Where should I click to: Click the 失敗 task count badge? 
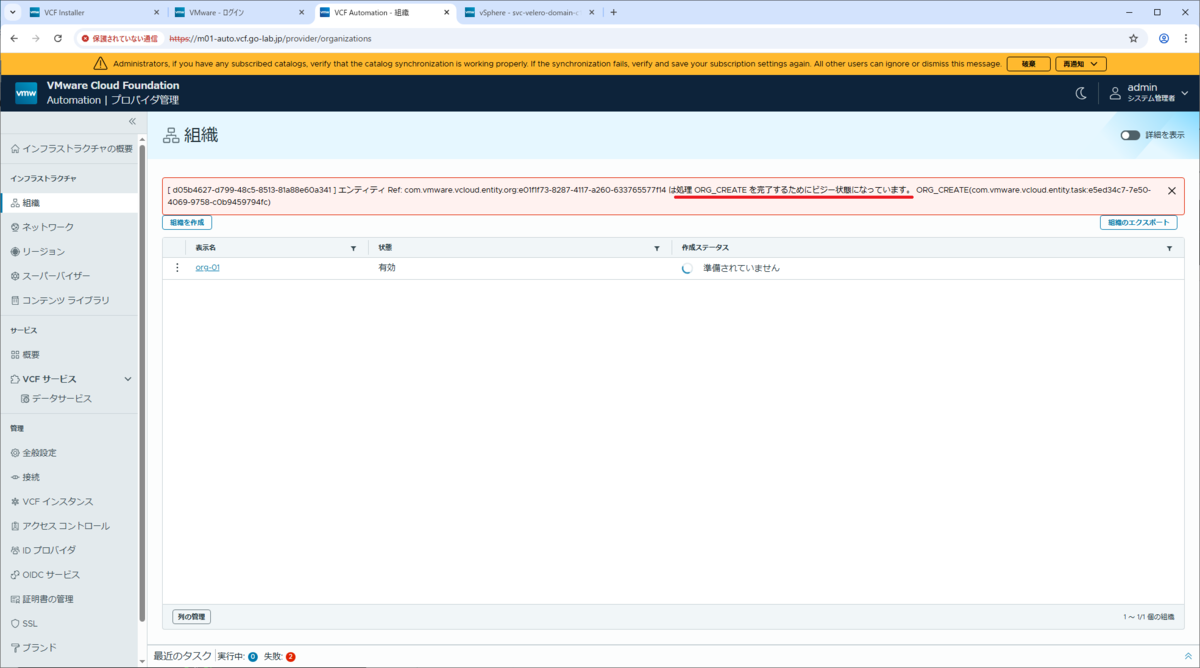click(291, 657)
